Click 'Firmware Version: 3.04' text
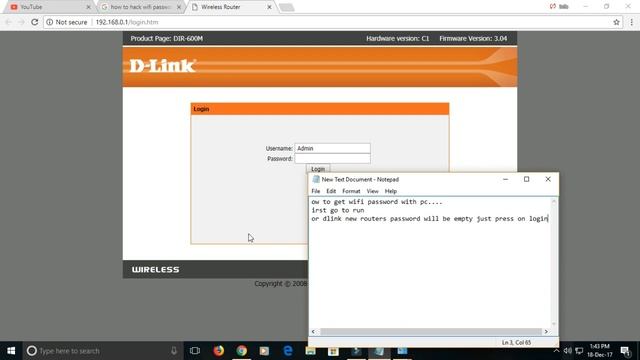This screenshot has width=640, height=360. [473, 38]
